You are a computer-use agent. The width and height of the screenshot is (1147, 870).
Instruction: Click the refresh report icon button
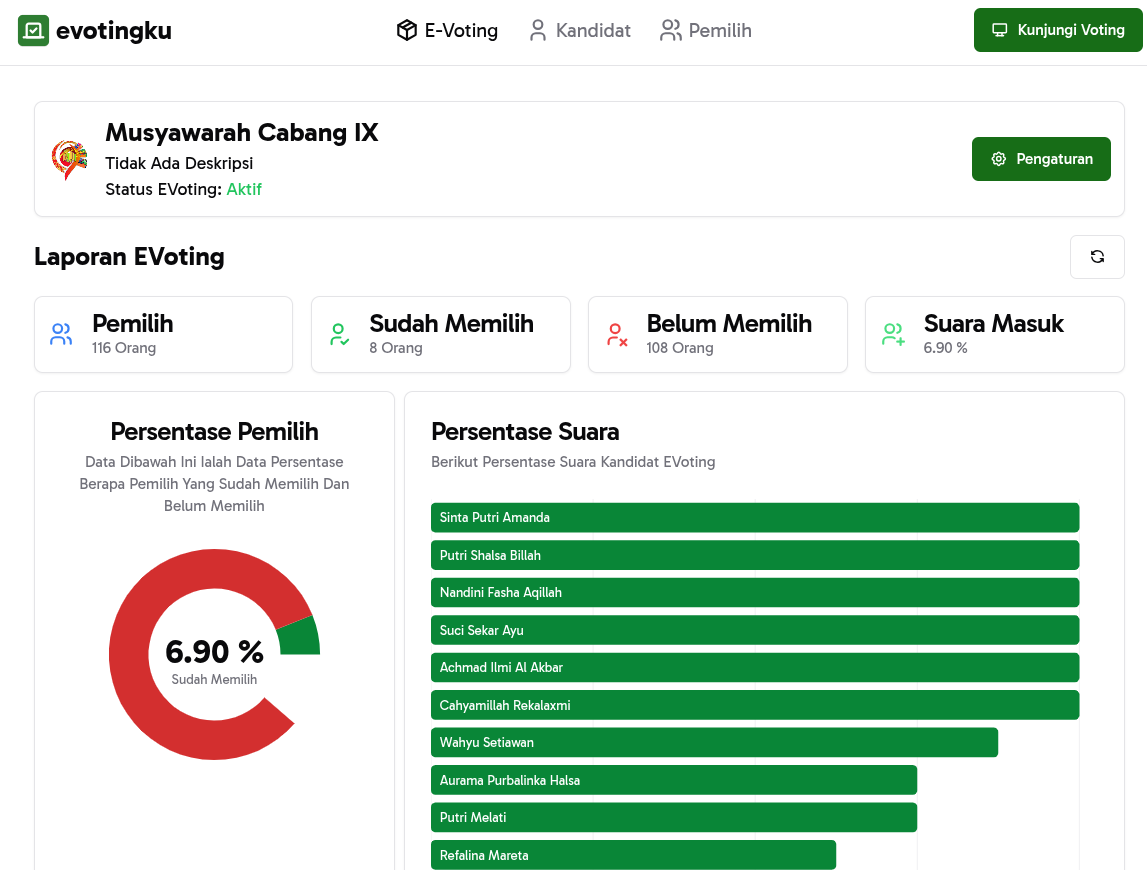[x=1097, y=257]
